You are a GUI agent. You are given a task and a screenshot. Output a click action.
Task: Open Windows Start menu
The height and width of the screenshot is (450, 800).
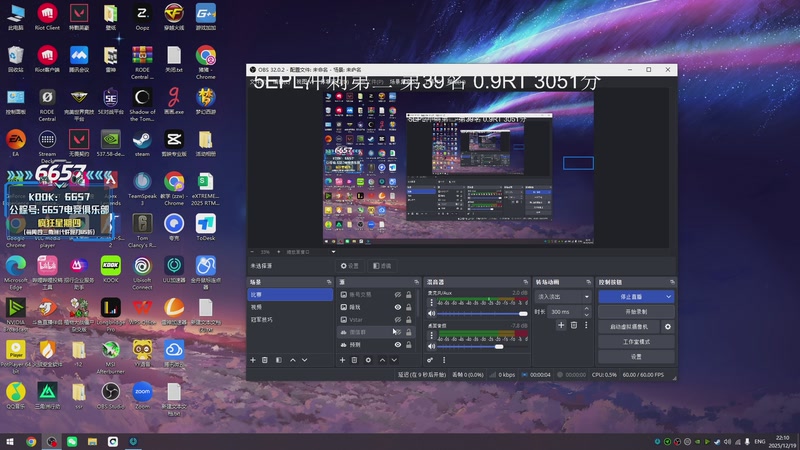click(10, 441)
